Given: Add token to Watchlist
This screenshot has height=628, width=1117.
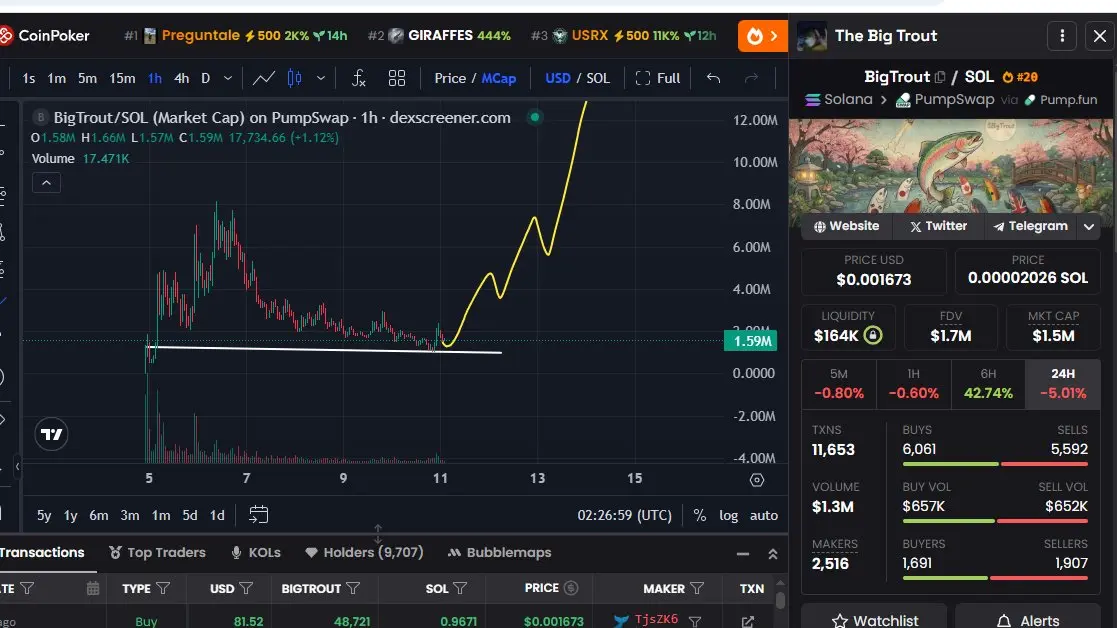Looking at the screenshot, I should click(874, 619).
